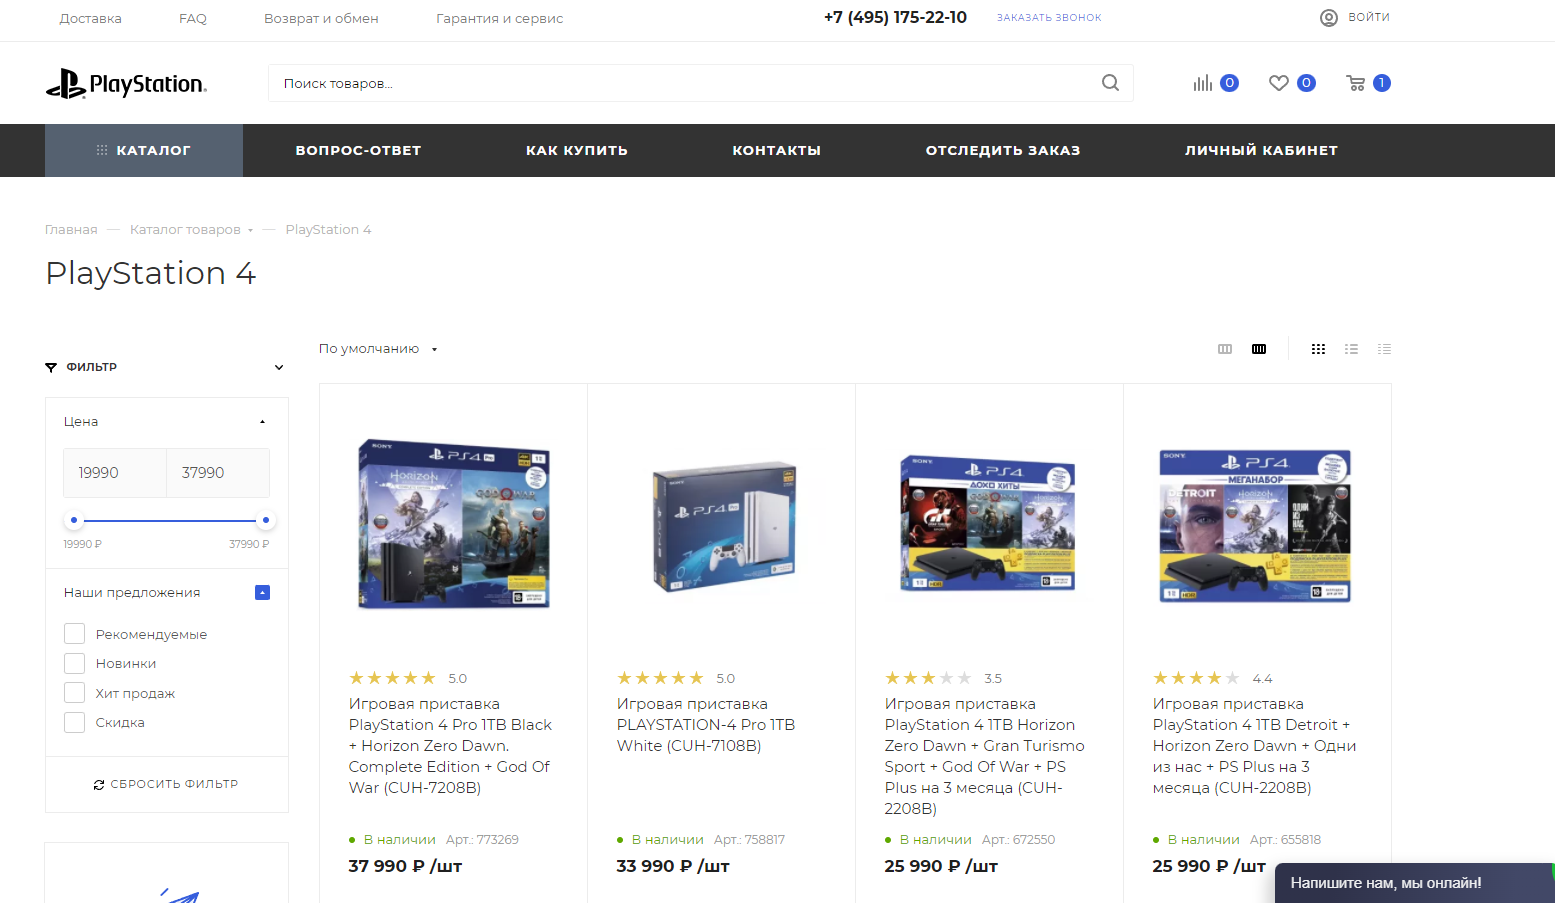1555x913 pixels.
Task: Open Гарантия и сервис link
Action: tap(499, 18)
